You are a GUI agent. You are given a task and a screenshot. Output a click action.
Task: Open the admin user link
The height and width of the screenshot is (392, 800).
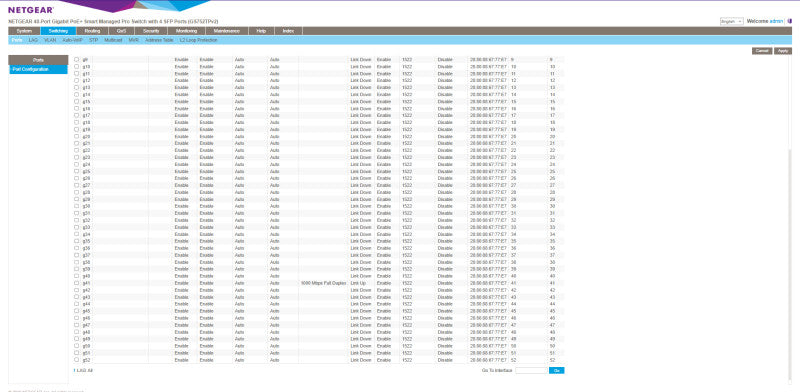[777, 21]
